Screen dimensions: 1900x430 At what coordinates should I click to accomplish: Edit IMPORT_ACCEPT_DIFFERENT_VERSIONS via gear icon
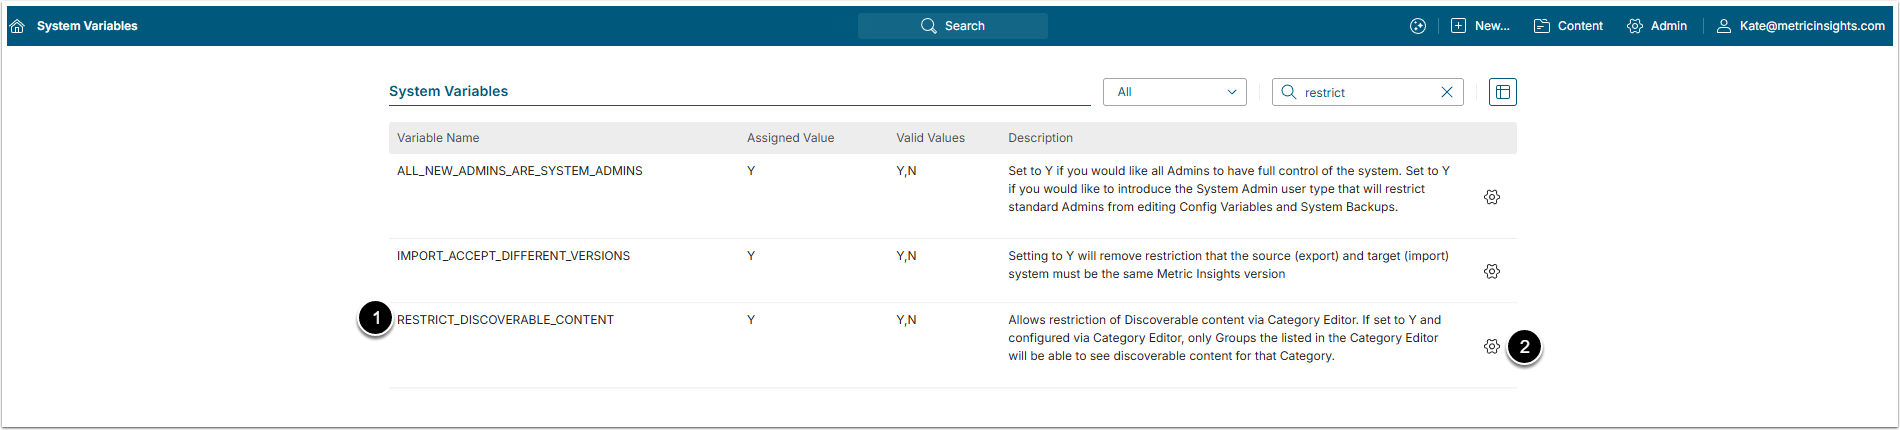[1492, 271]
